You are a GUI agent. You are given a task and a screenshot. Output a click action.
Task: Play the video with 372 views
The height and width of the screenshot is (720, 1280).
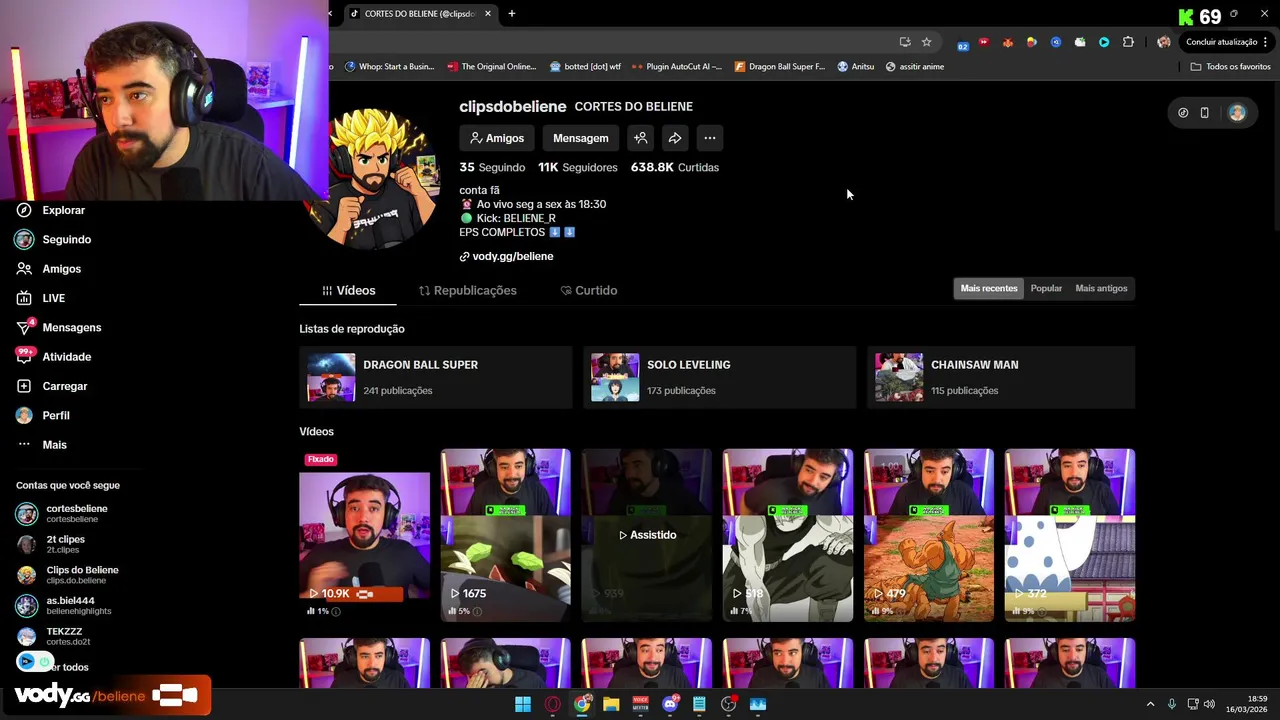point(1070,535)
